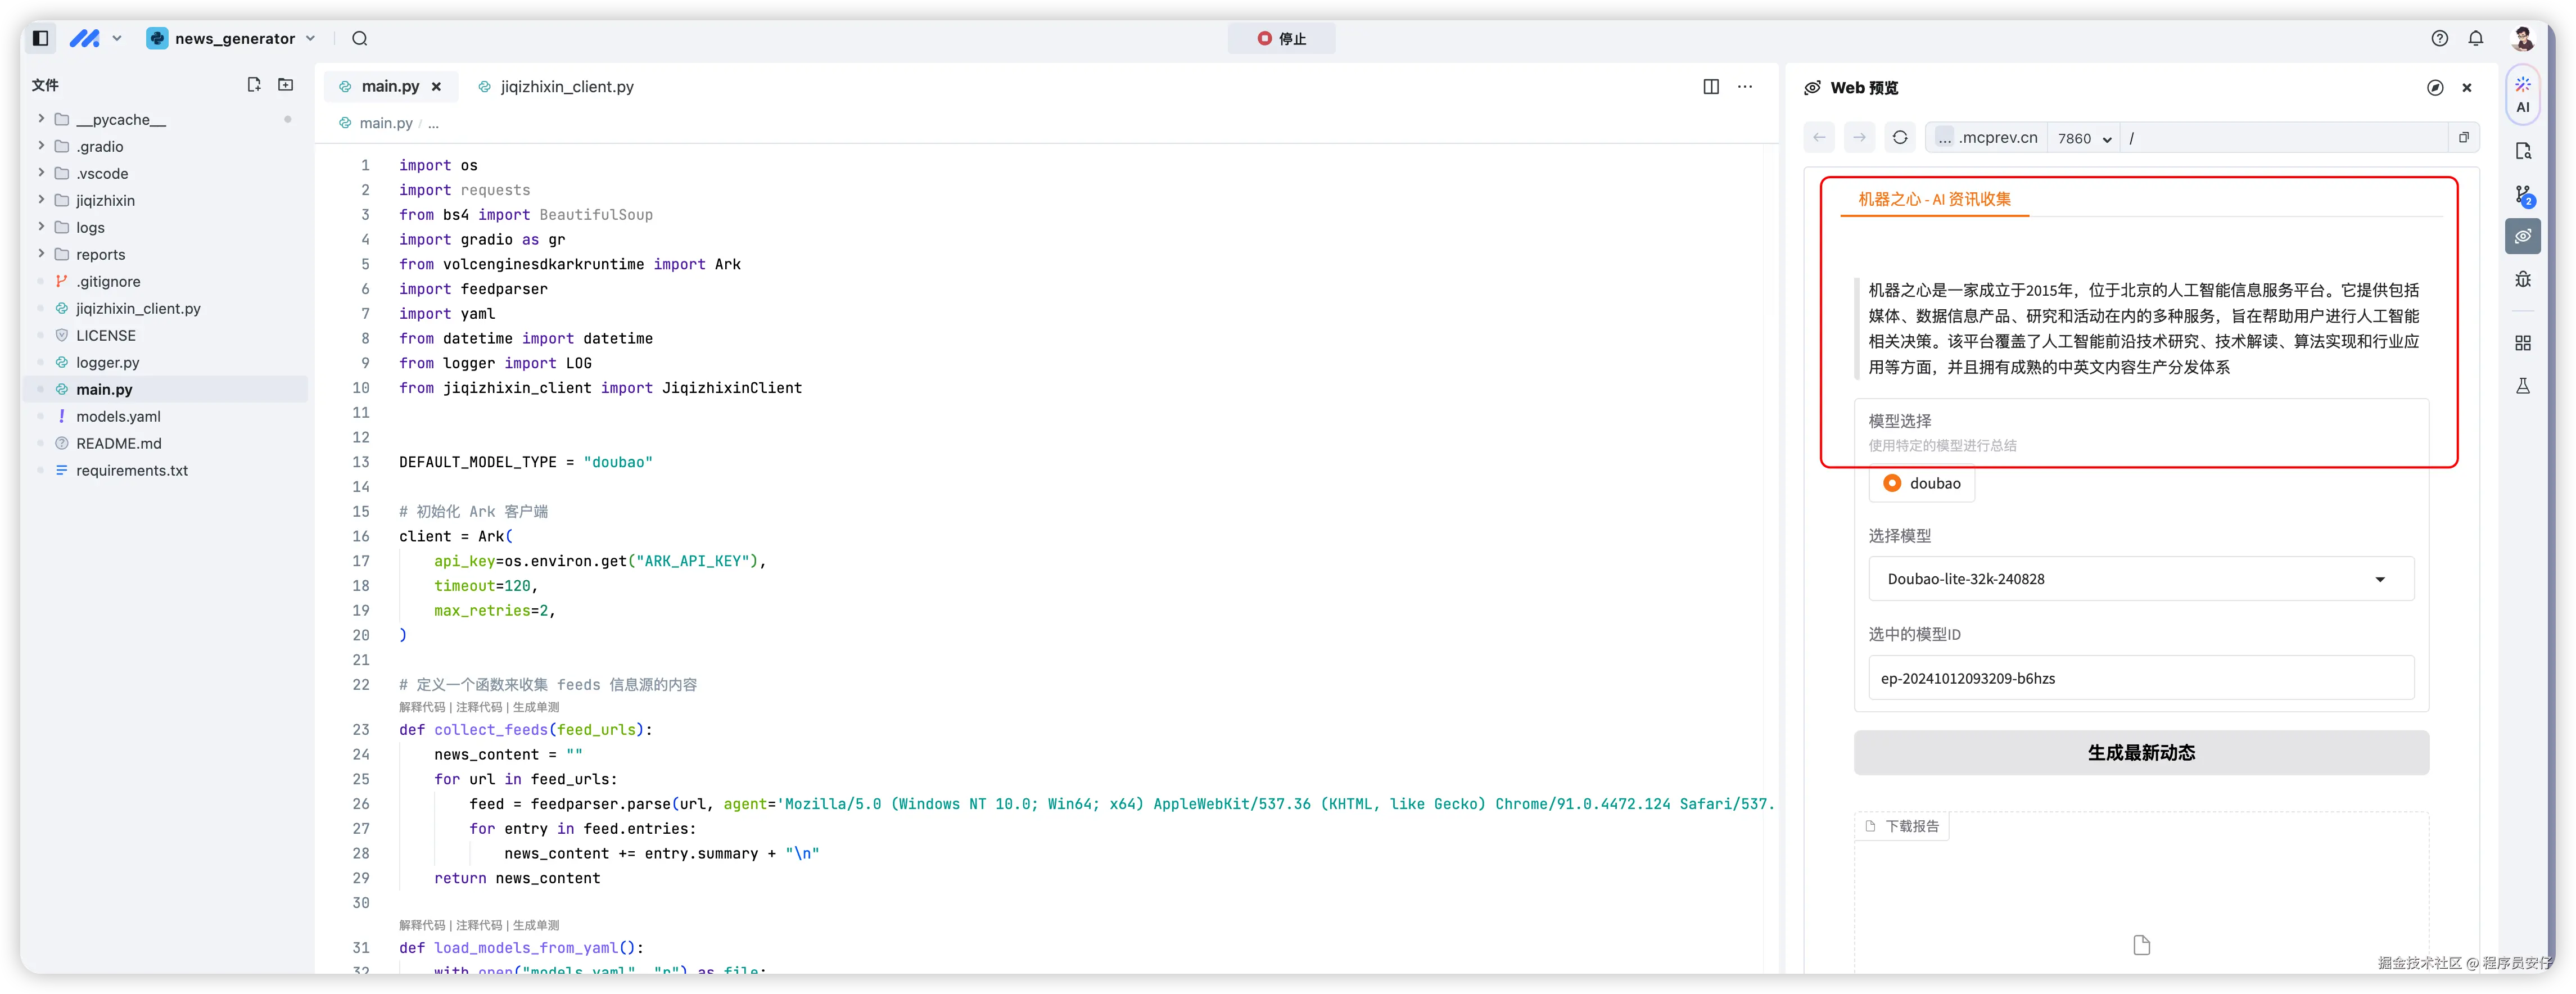Open the source control branch icon

pyautogui.click(x=2522, y=195)
